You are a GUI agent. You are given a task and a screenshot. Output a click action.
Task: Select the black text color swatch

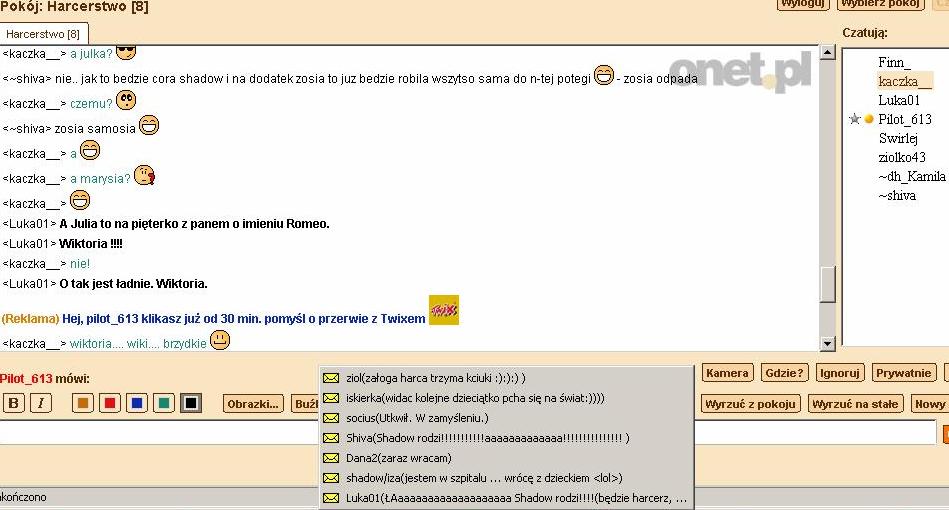point(191,403)
